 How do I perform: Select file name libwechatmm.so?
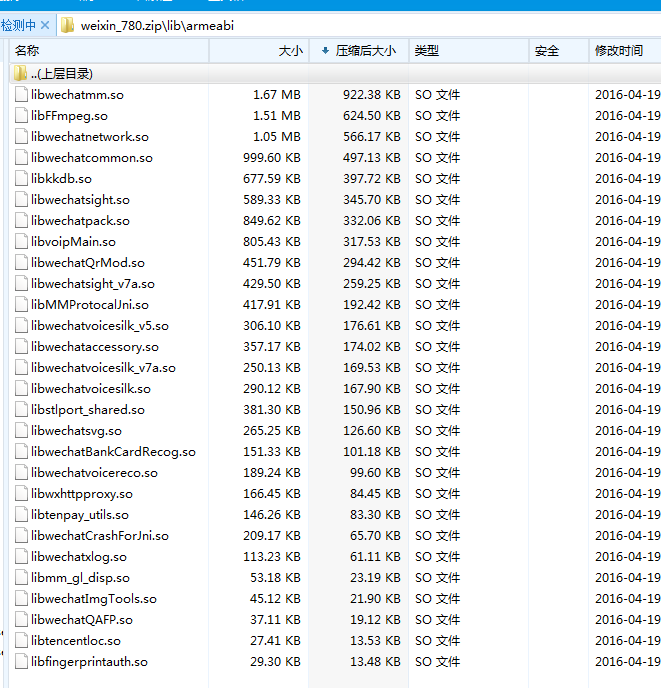tap(77, 95)
